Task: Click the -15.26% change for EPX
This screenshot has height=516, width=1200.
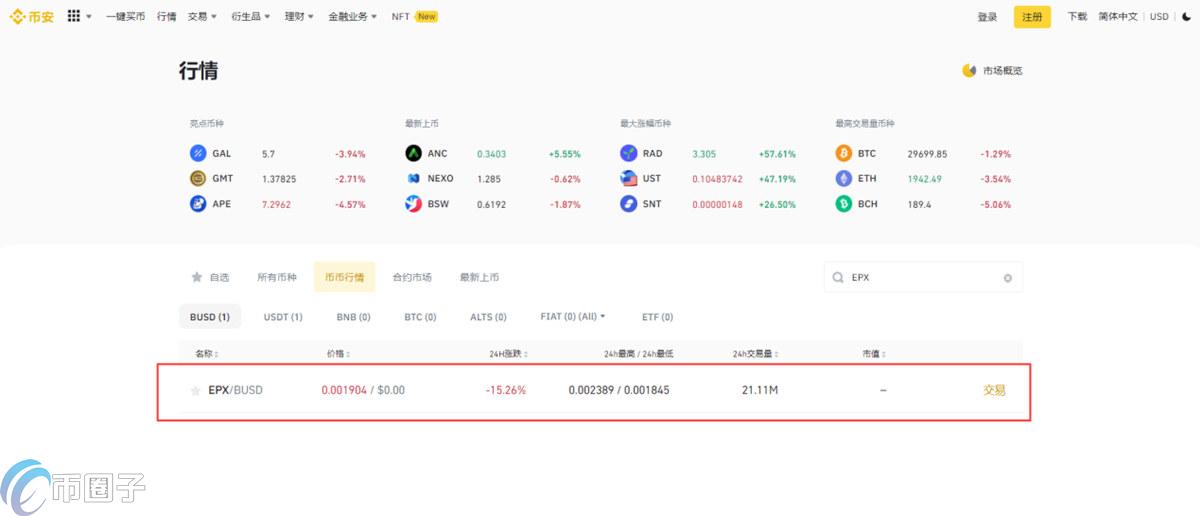Action: tap(506, 390)
